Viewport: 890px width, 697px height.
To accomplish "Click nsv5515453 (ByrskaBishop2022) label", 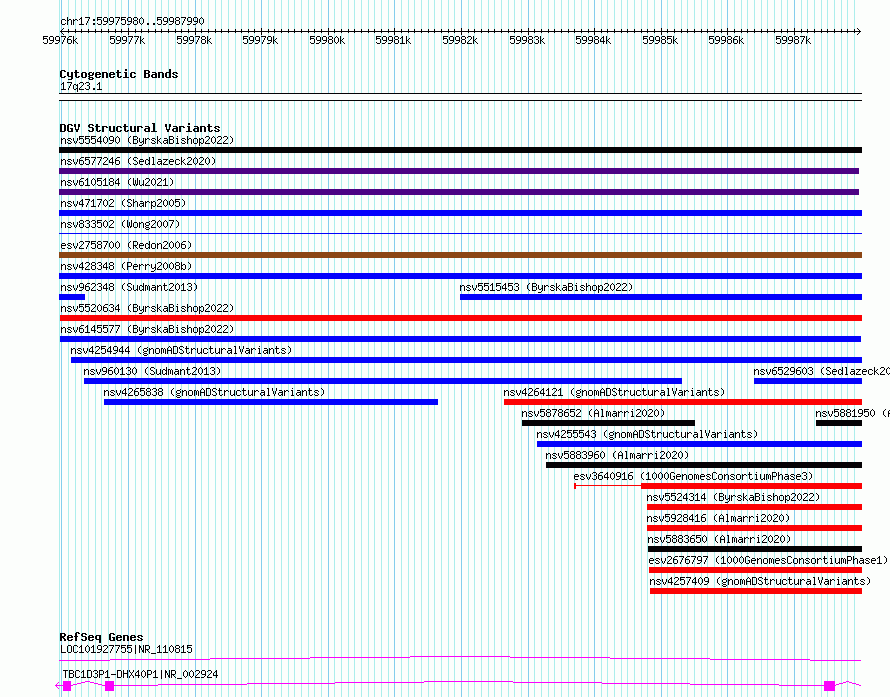I will click(x=546, y=287).
